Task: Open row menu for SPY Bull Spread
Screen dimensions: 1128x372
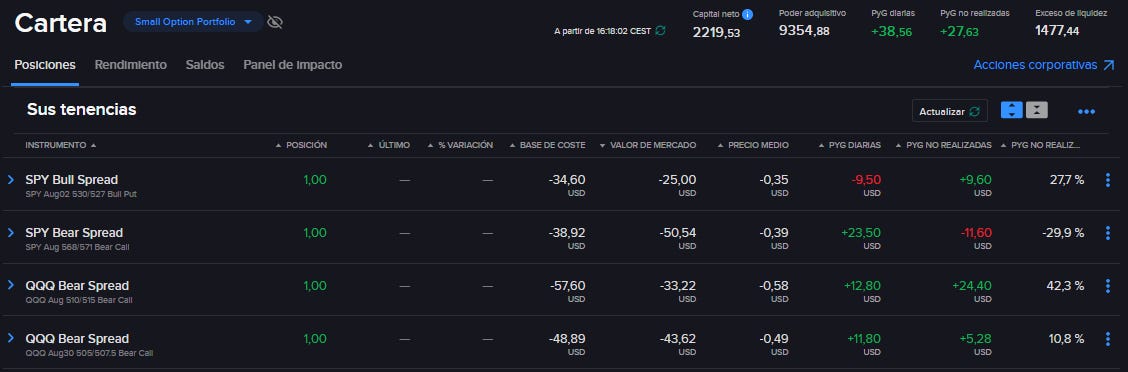Action: pos(1108,180)
